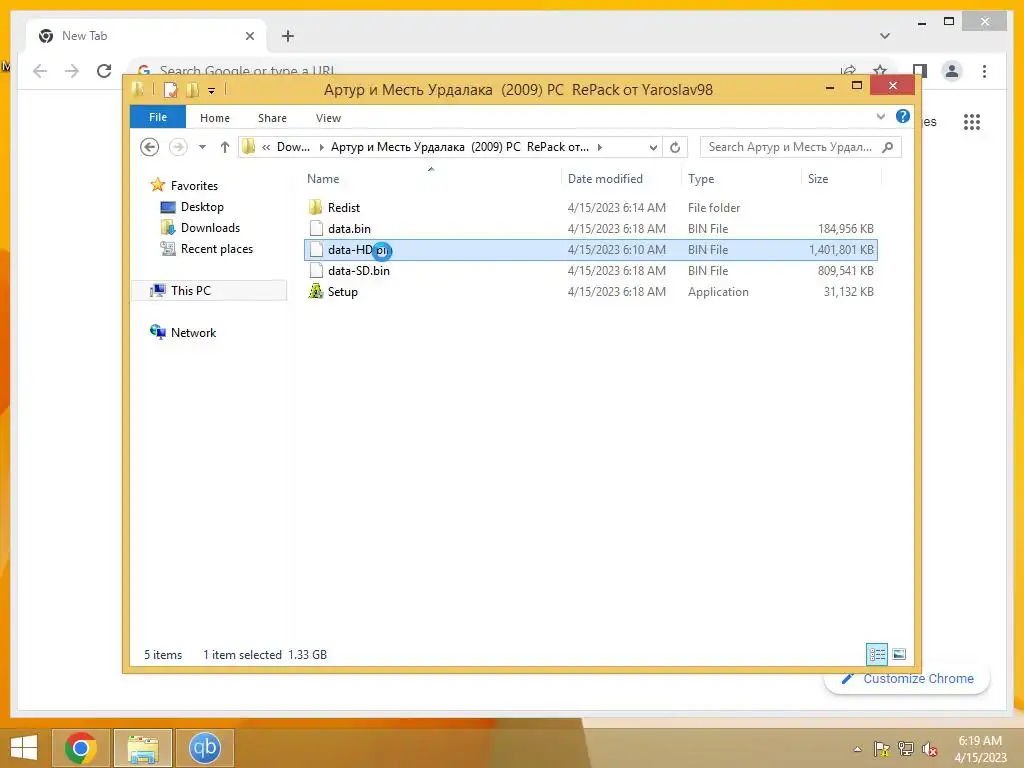Close the New Tab tab
This screenshot has height=768, width=1024.
249,36
